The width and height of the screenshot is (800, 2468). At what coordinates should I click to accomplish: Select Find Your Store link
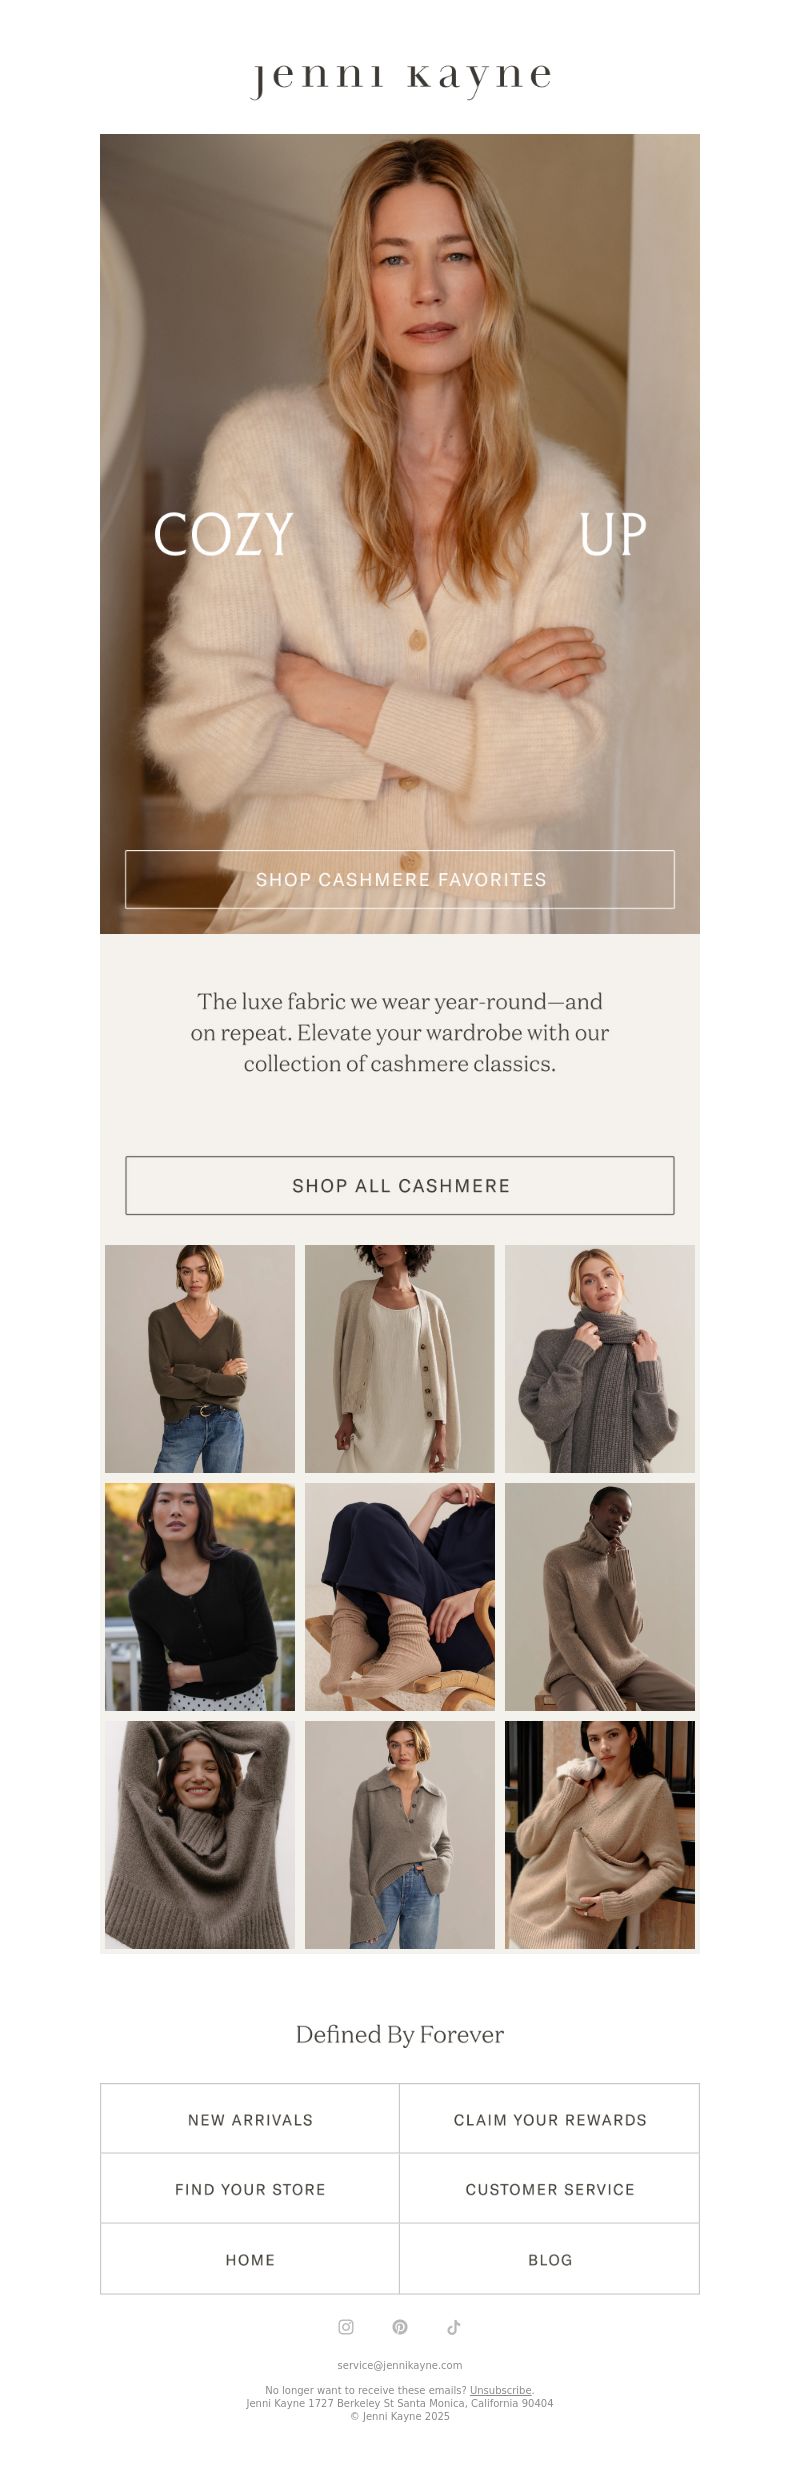point(250,2189)
